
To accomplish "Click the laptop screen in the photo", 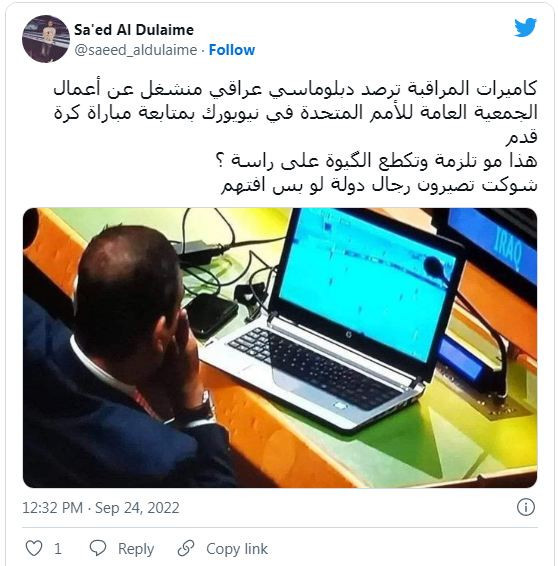I will point(366,280).
